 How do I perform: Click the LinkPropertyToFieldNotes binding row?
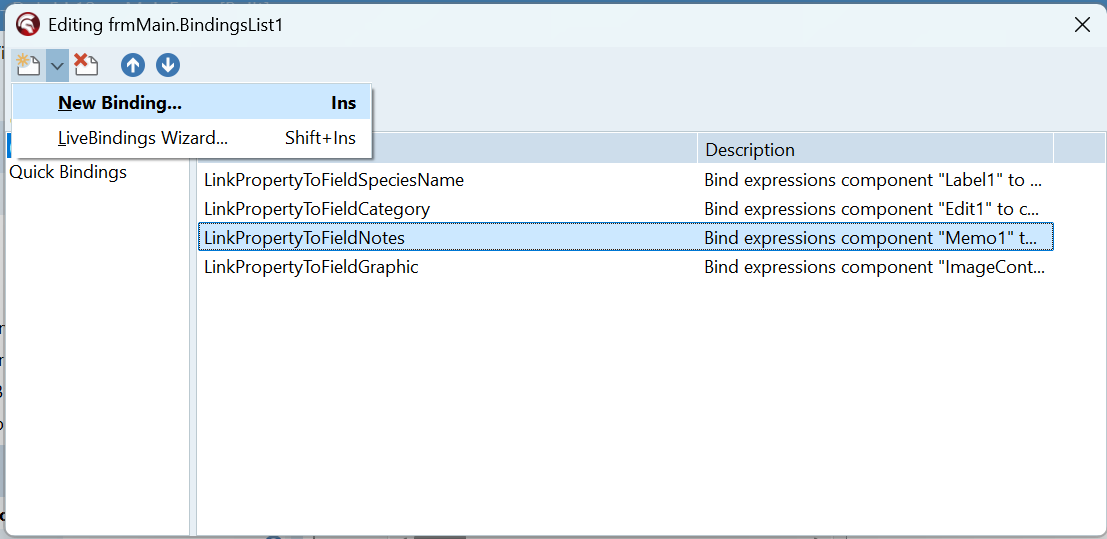tap(304, 238)
